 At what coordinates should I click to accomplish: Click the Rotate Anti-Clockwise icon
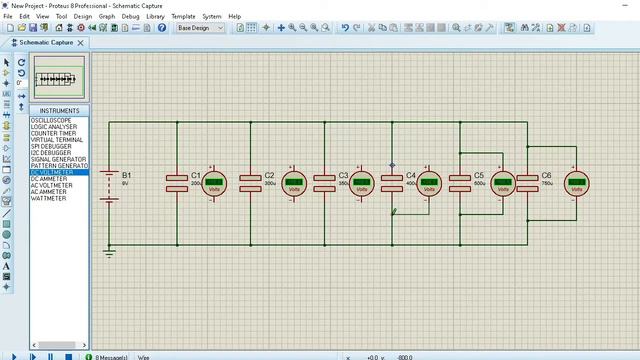coord(22,73)
